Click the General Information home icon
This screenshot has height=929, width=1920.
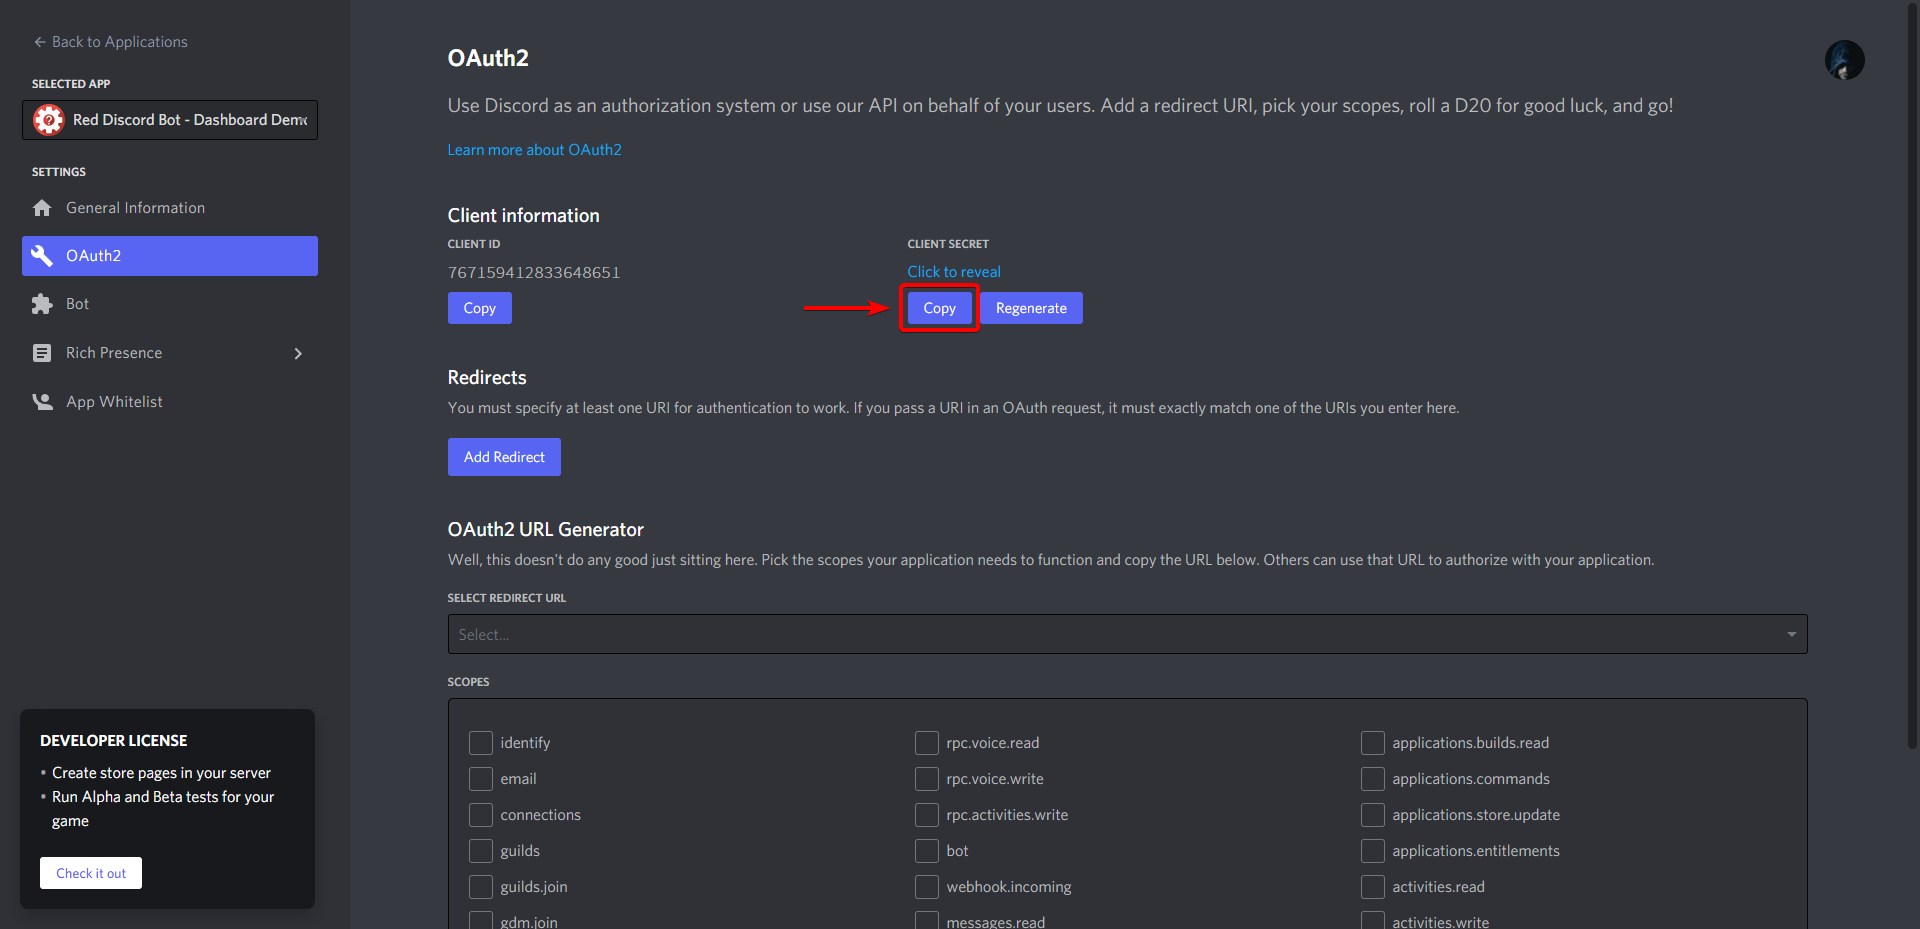pyautogui.click(x=42, y=208)
